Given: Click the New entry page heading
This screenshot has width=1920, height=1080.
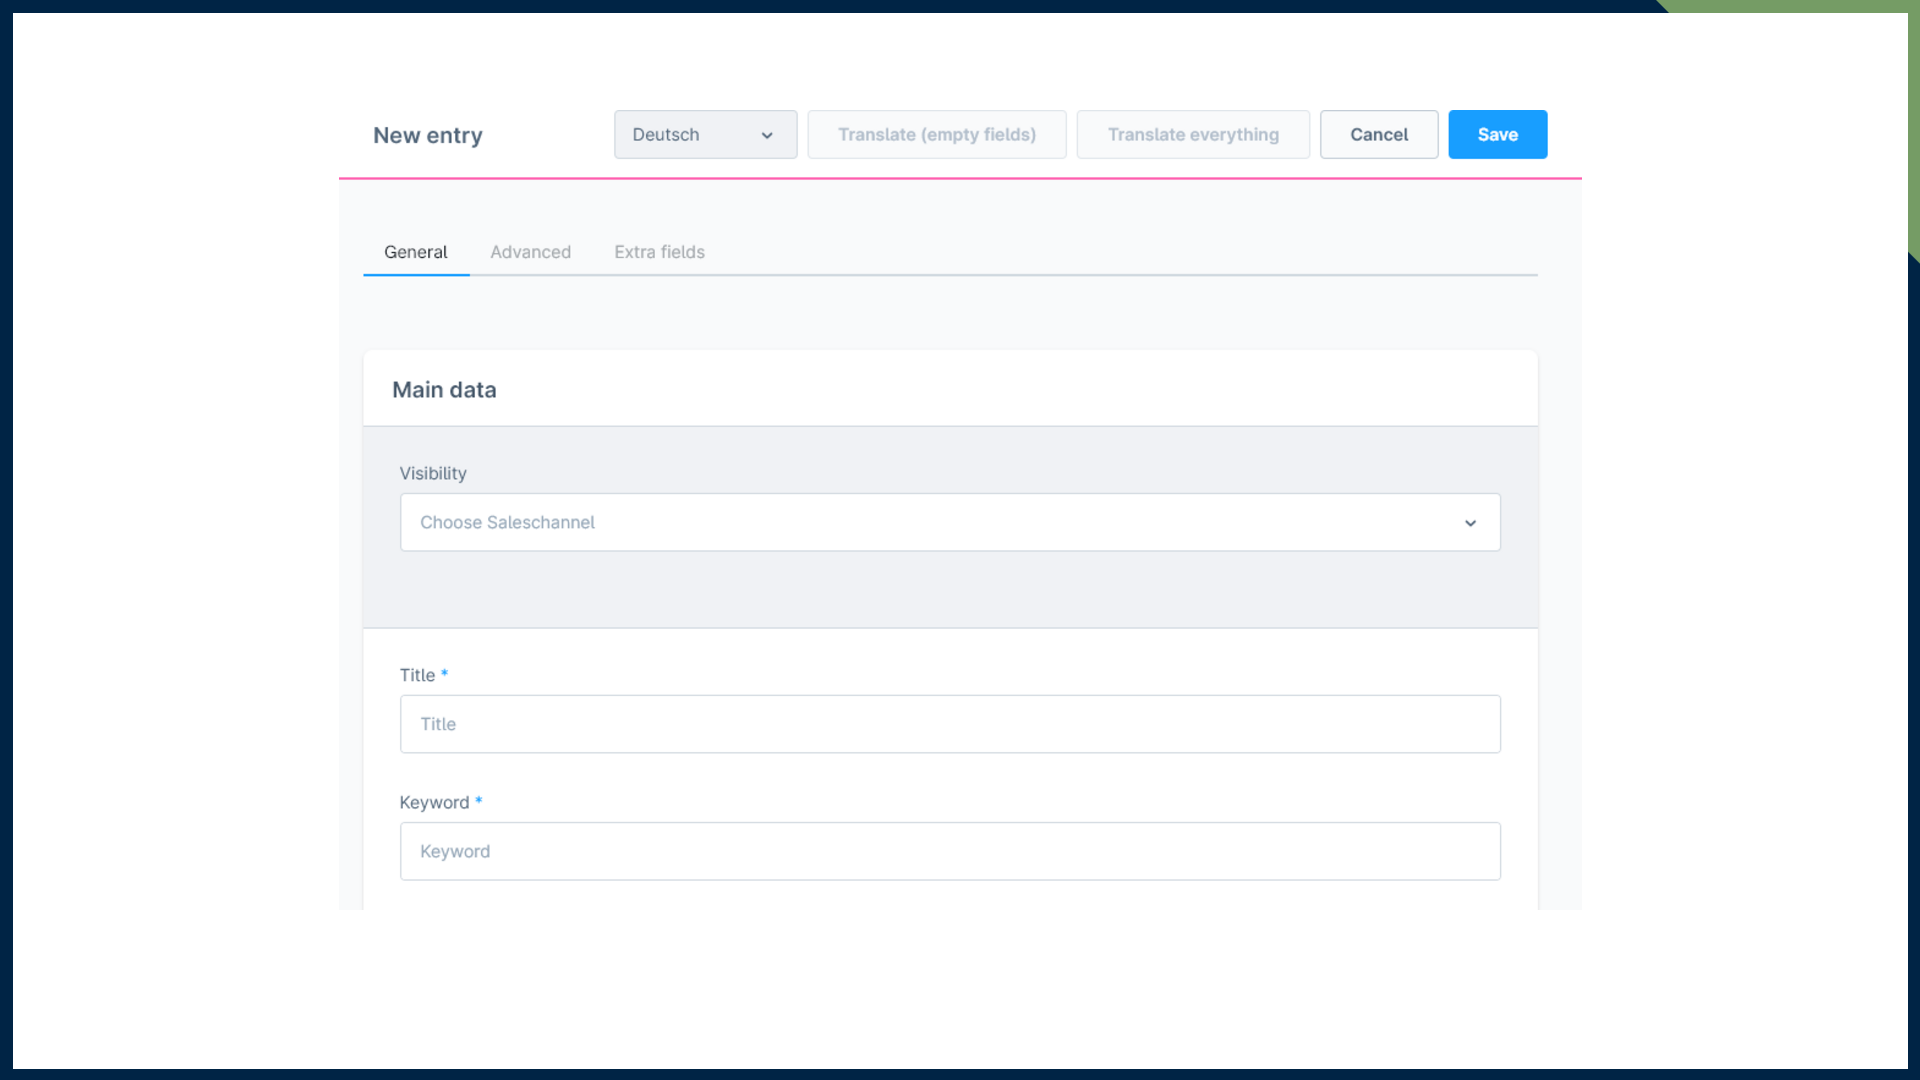Looking at the screenshot, I should click(428, 135).
